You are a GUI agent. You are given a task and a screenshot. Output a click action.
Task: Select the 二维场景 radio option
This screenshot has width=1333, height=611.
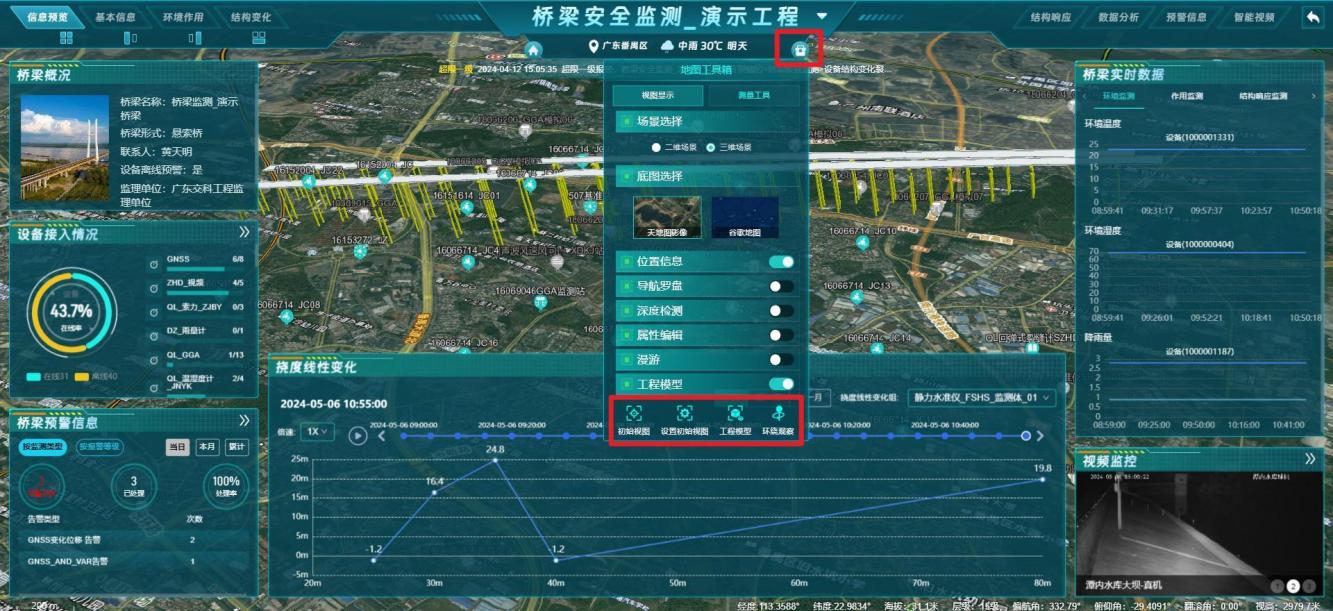point(657,147)
